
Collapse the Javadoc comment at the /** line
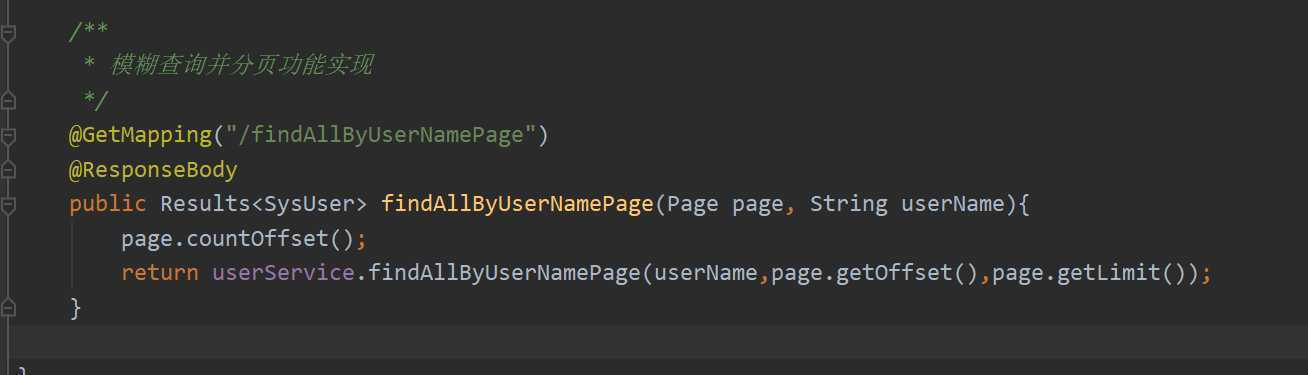9,35
